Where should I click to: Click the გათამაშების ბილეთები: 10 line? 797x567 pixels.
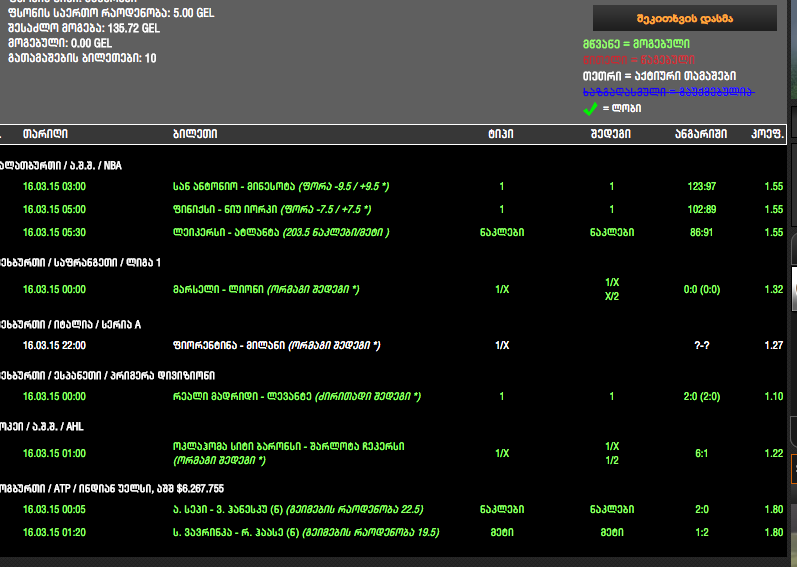pos(82,58)
